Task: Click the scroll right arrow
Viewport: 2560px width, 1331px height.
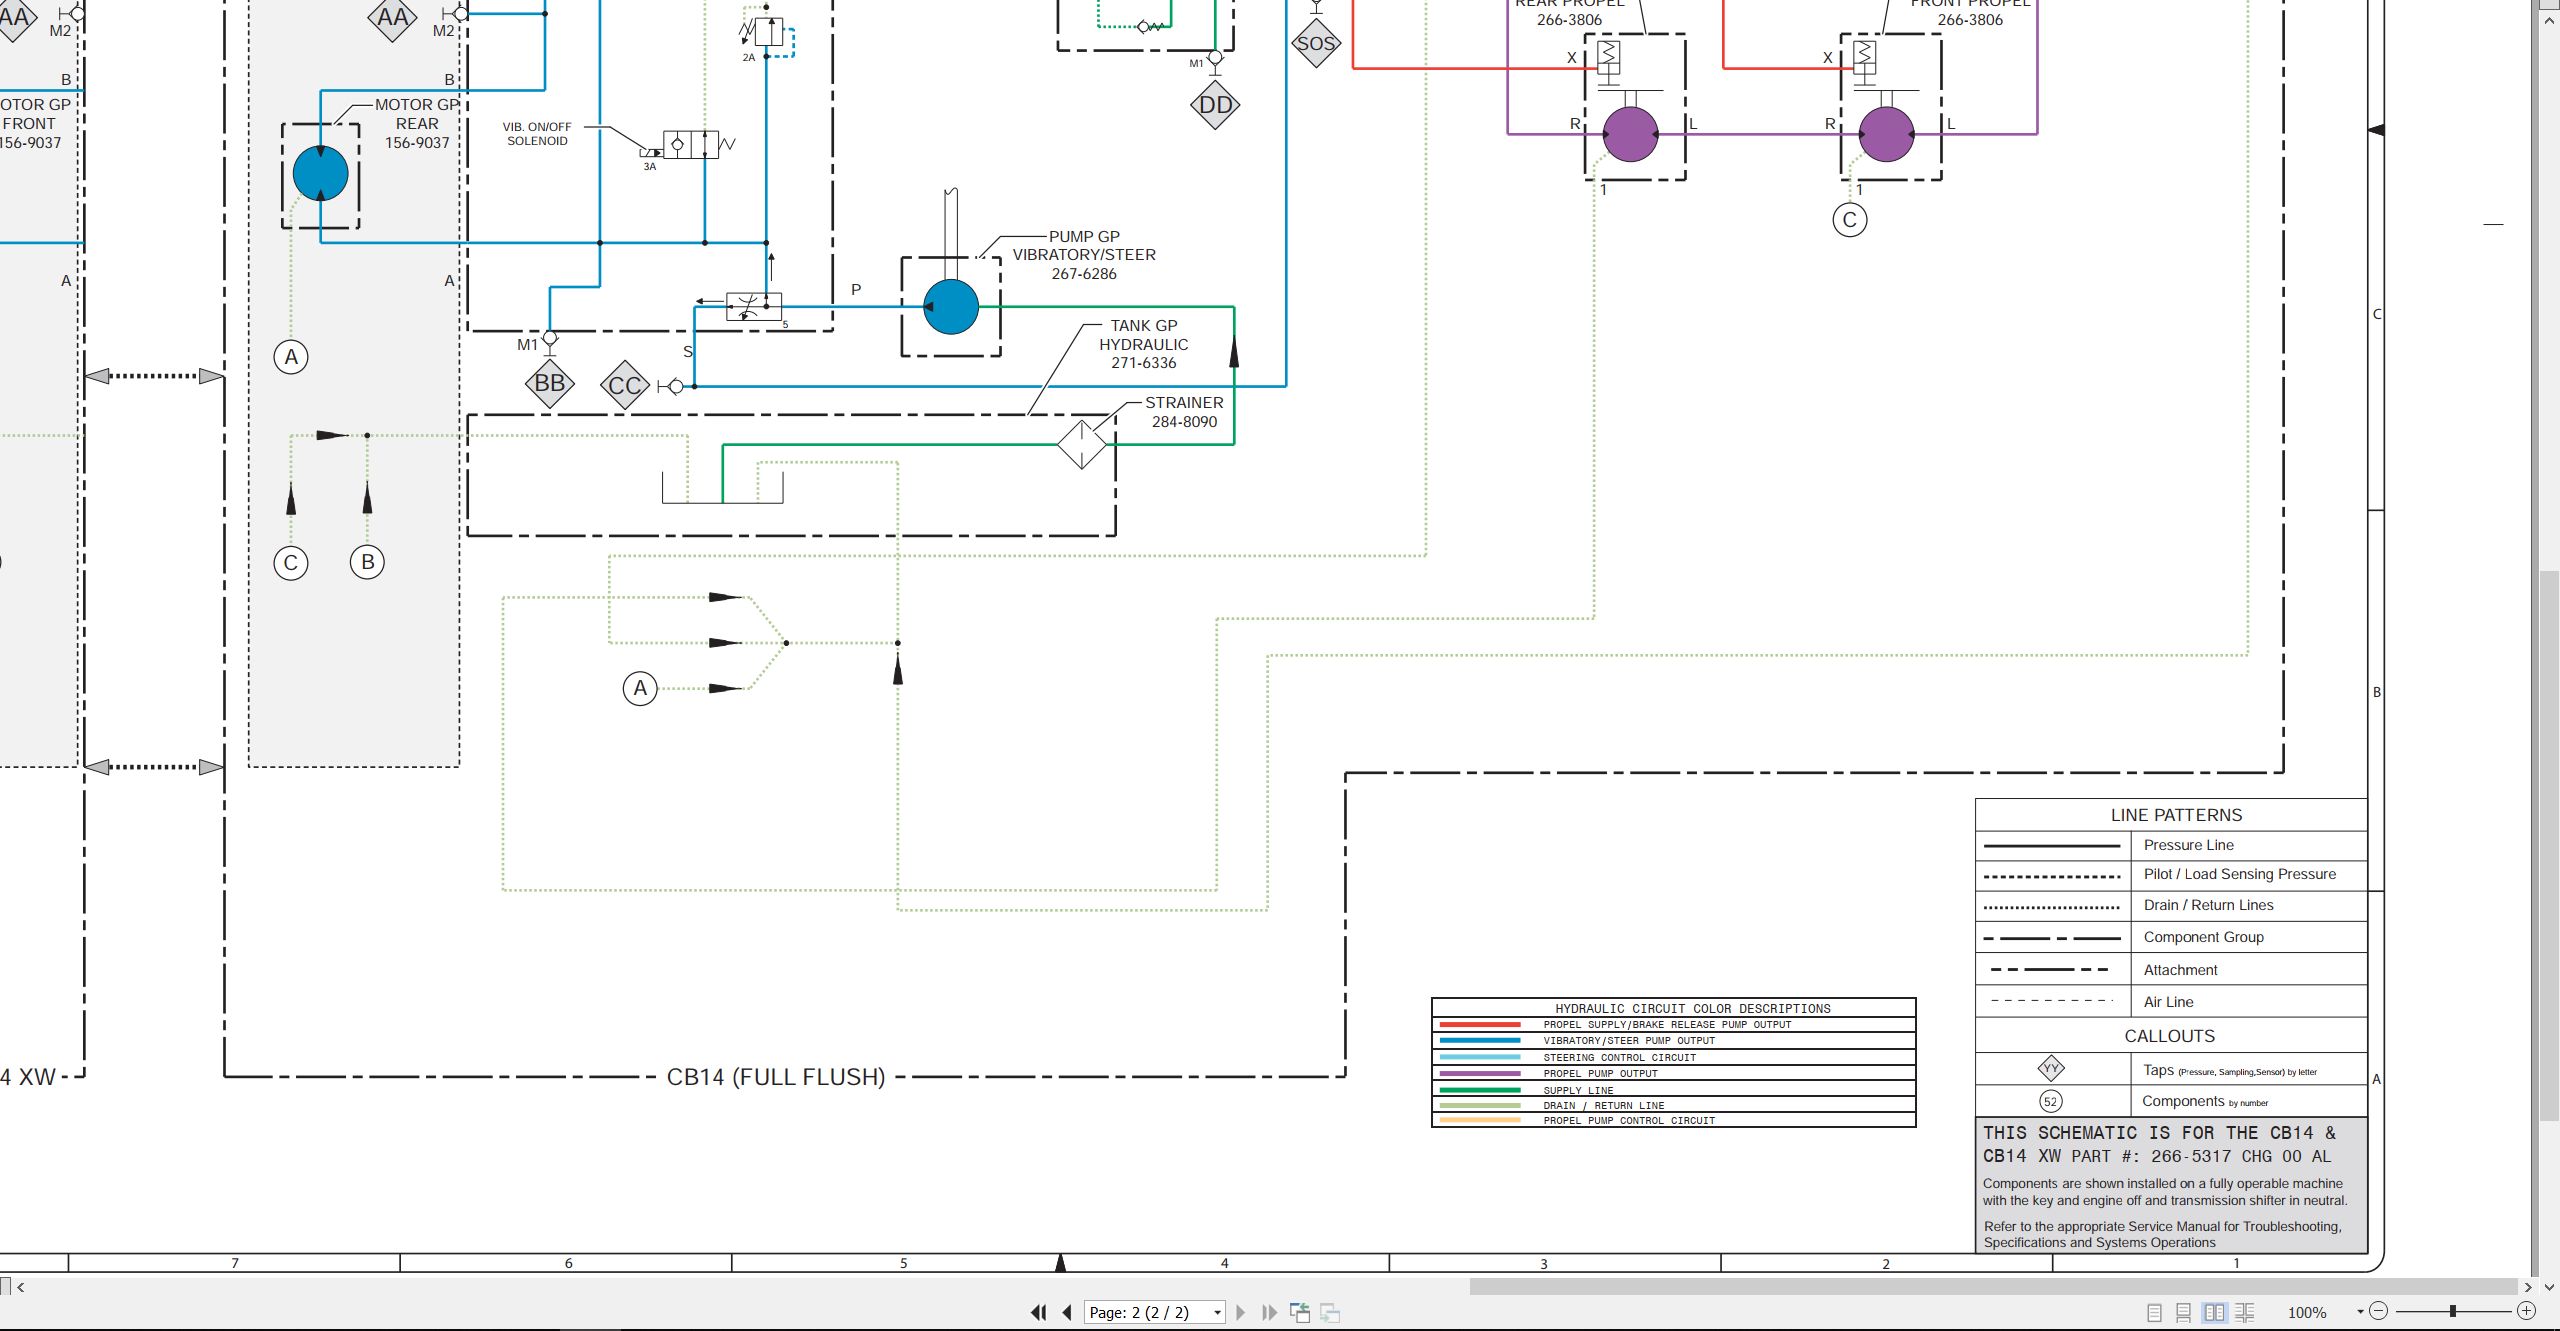Action: point(2529,1287)
